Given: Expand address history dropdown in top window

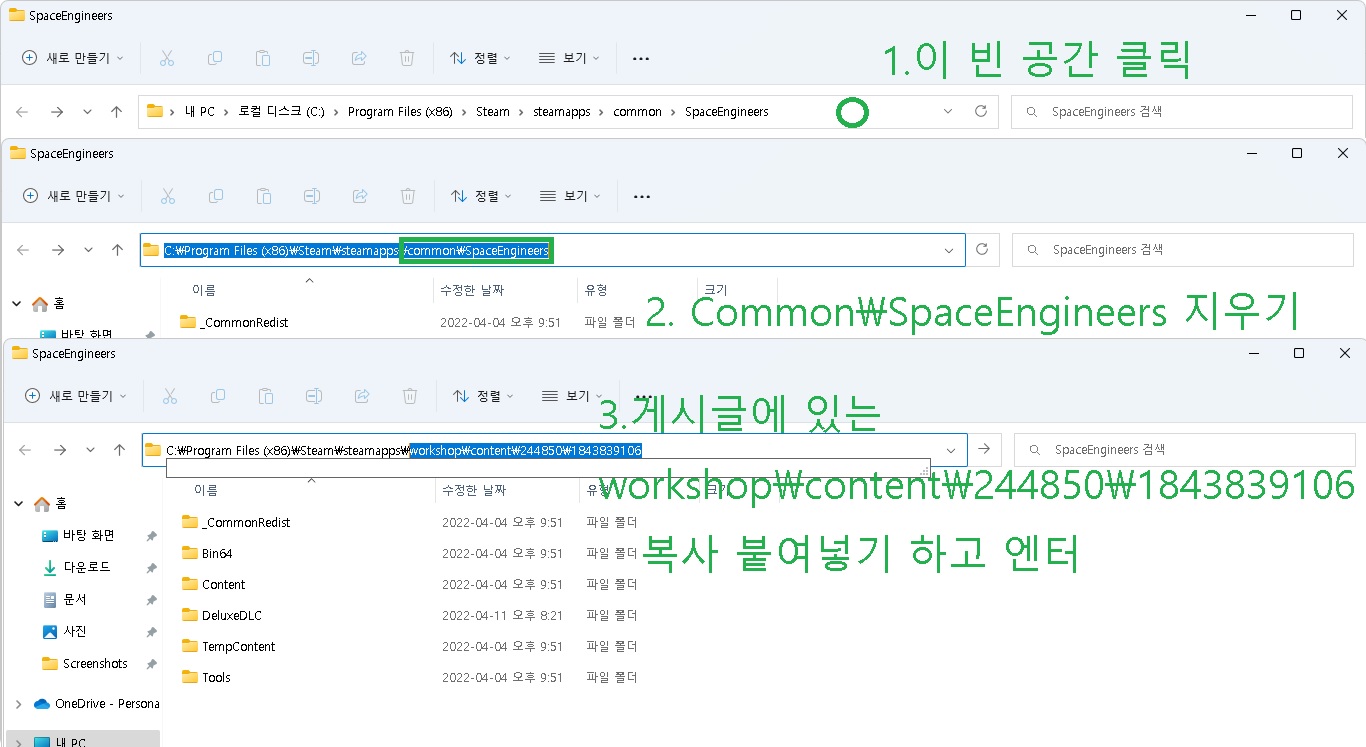Looking at the screenshot, I should pyautogui.click(x=948, y=112).
